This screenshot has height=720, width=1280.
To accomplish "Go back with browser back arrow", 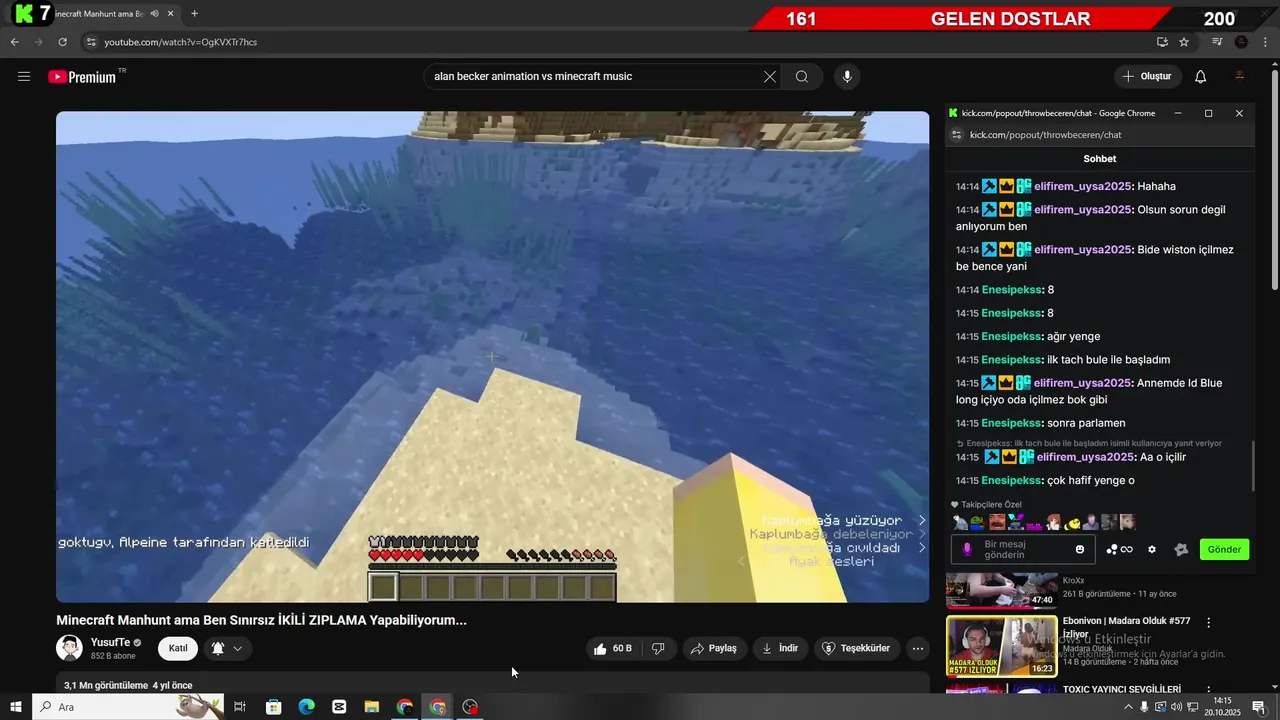I will coord(14,42).
